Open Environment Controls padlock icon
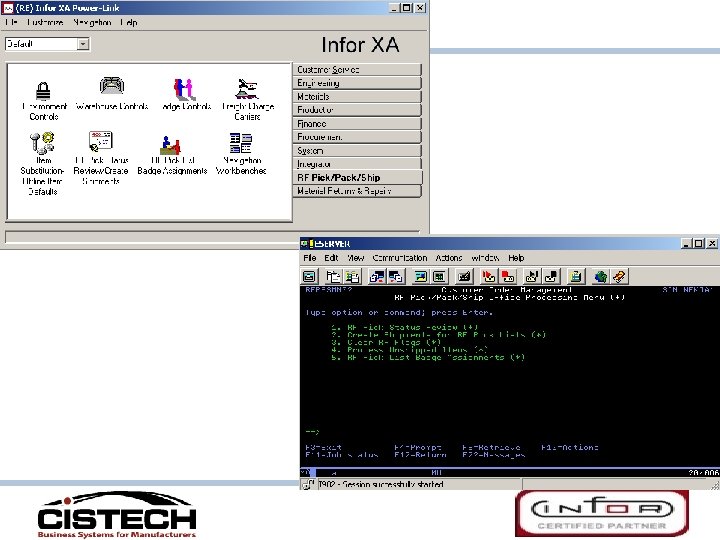This screenshot has height=540, width=720. [43, 91]
